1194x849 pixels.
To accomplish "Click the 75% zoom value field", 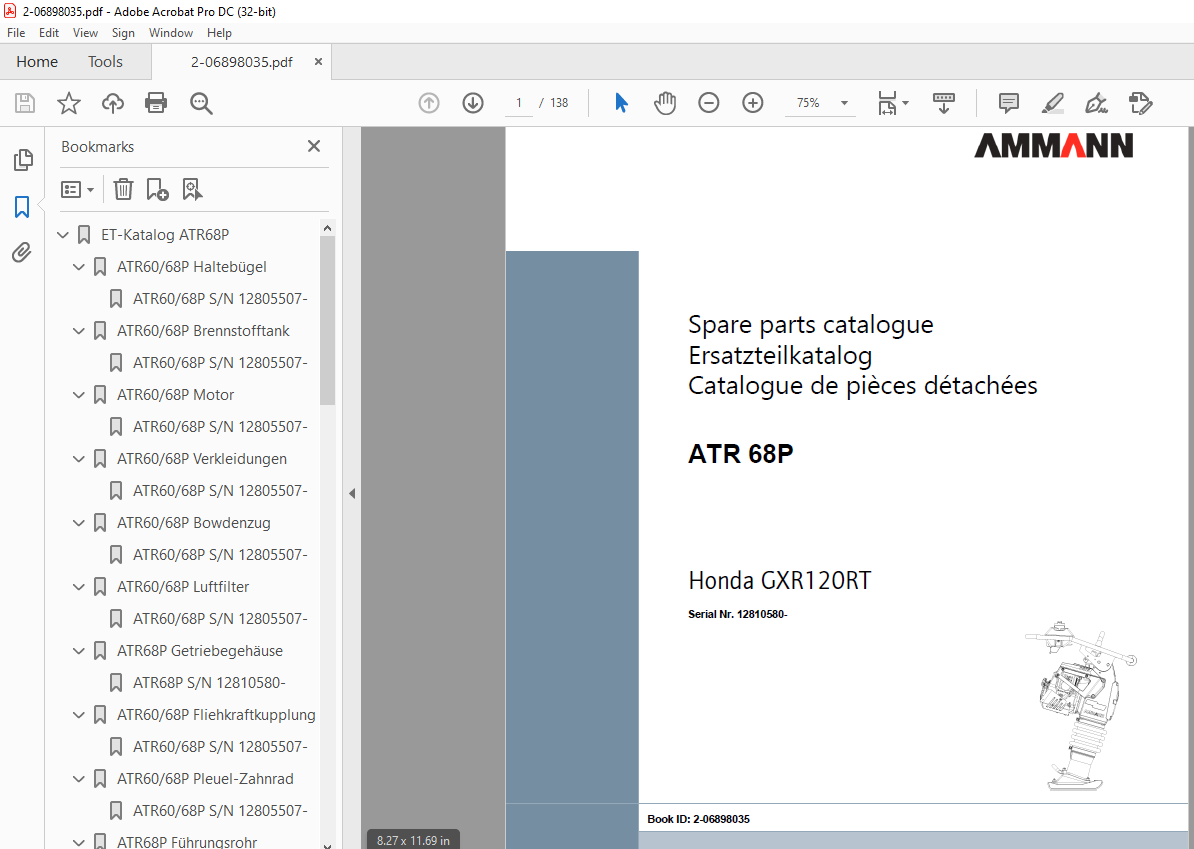I will (808, 103).
